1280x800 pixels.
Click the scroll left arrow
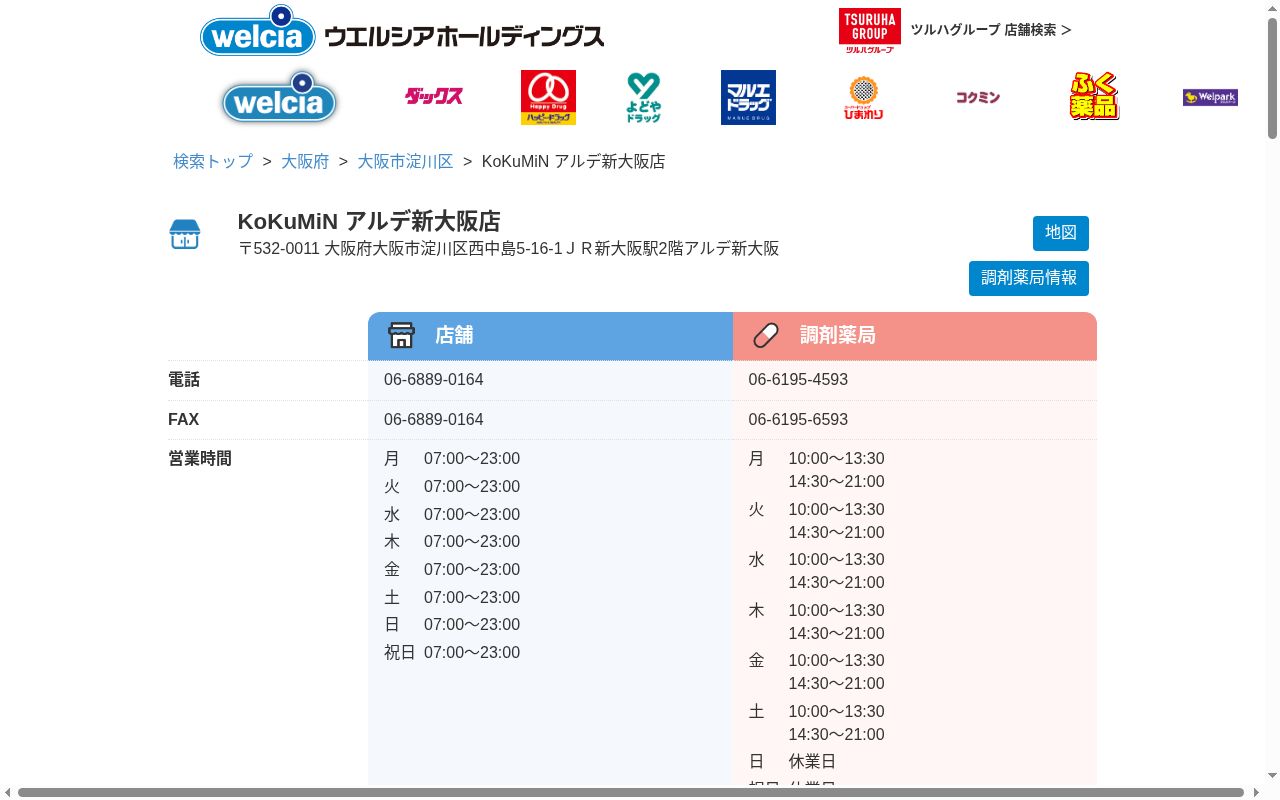point(8,793)
